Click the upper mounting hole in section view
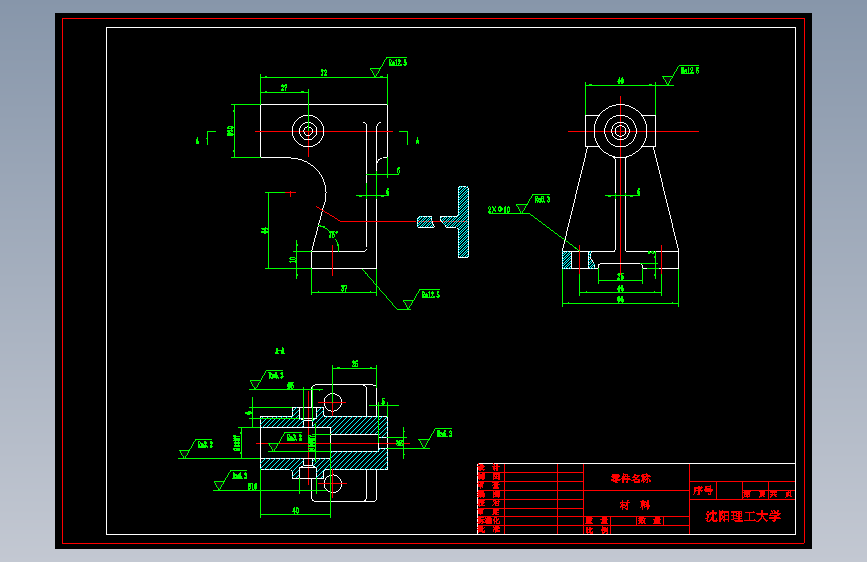This screenshot has width=867, height=562. point(332,403)
